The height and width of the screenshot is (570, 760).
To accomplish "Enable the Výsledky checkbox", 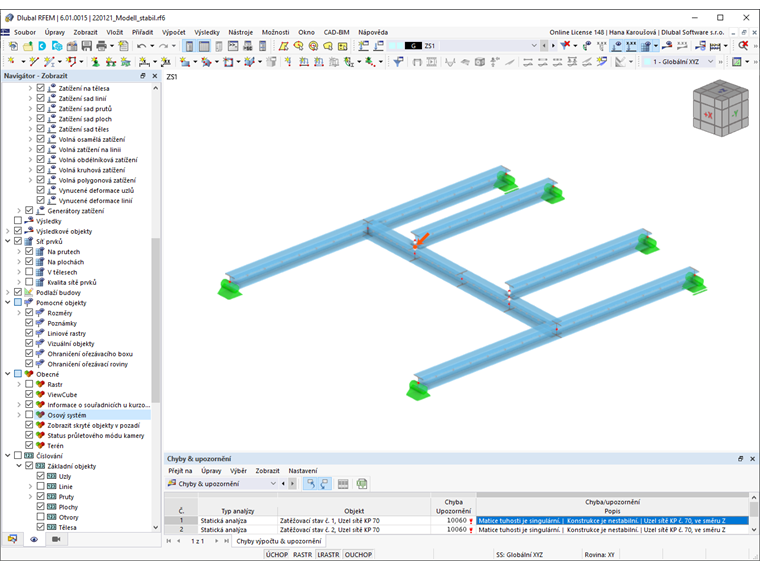I will (x=18, y=221).
